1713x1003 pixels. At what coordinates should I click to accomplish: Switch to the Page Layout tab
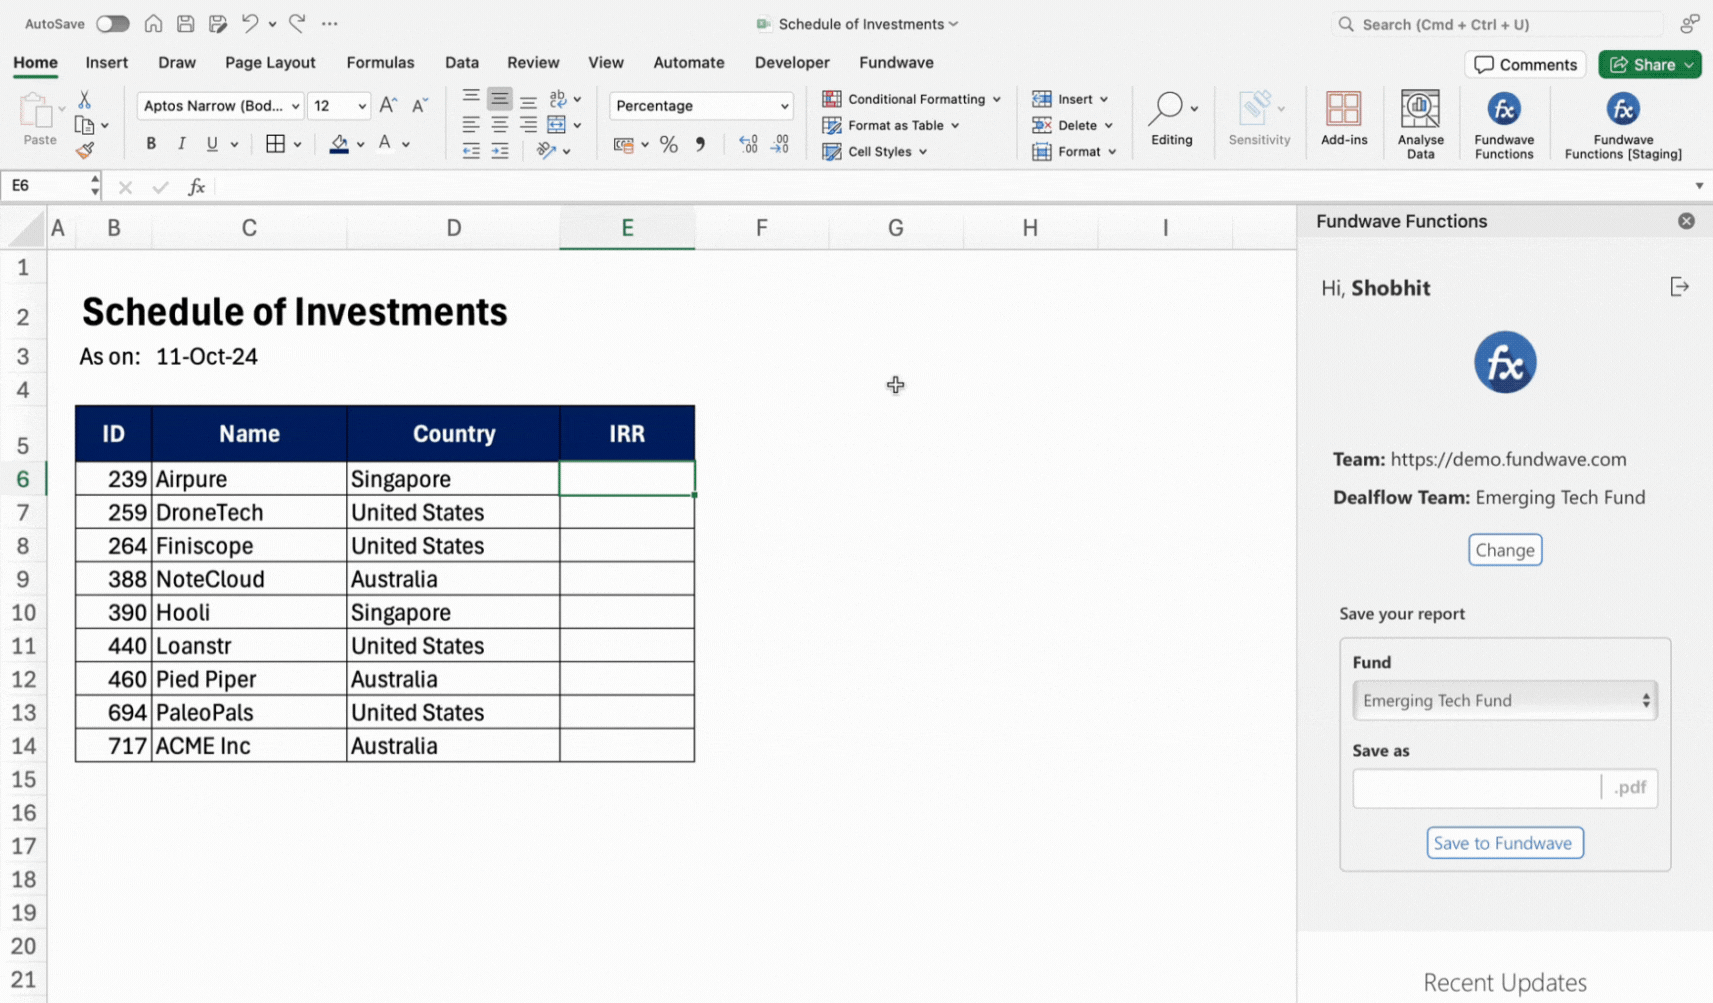270,62
